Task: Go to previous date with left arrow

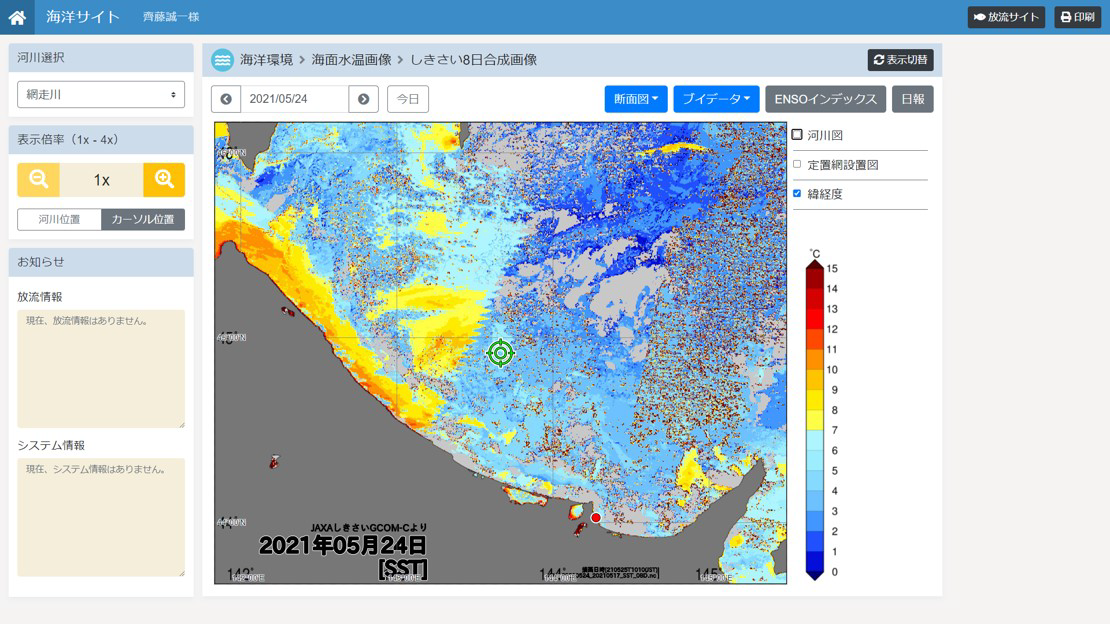Action: [226, 99]
